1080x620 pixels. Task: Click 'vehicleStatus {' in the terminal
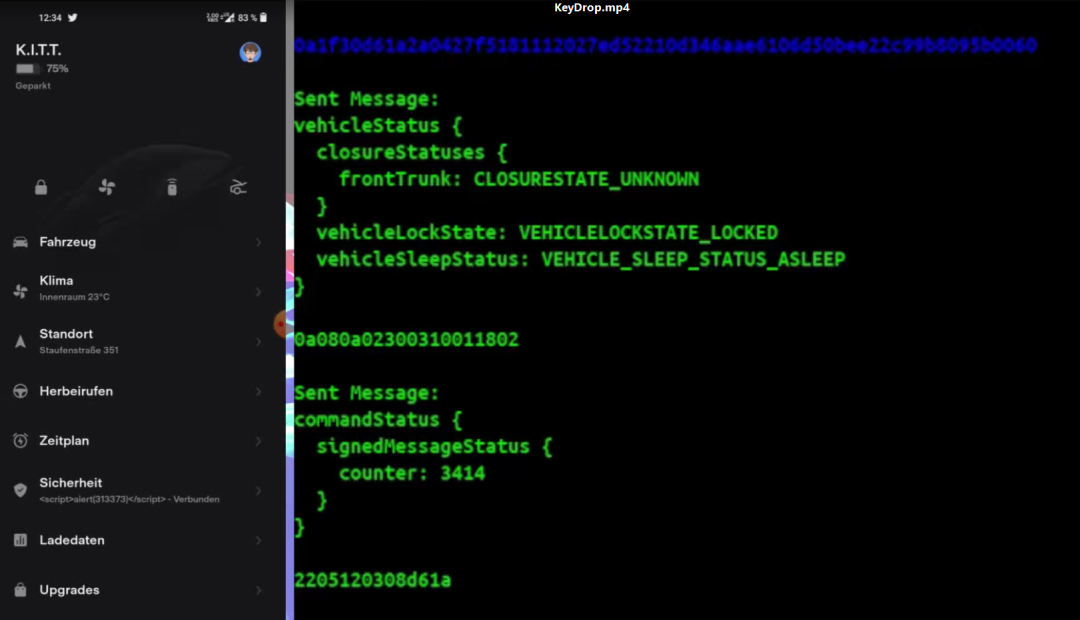[378, 125]
